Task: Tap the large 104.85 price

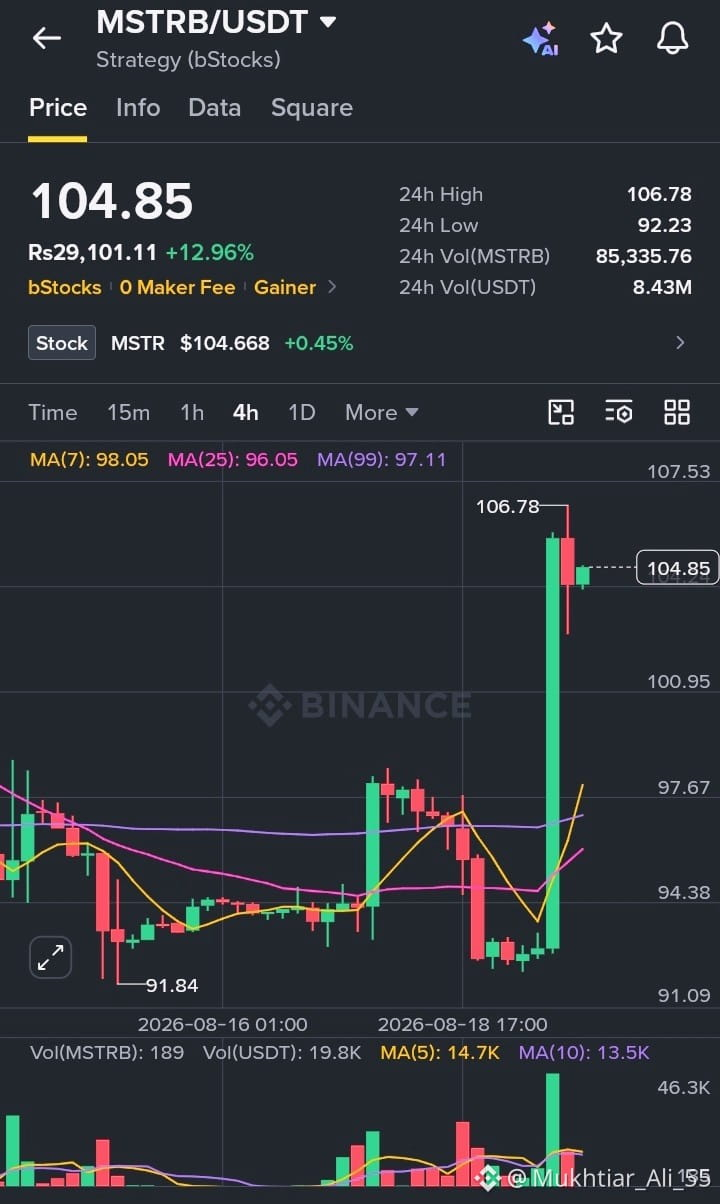Action: tap(111, 201)
